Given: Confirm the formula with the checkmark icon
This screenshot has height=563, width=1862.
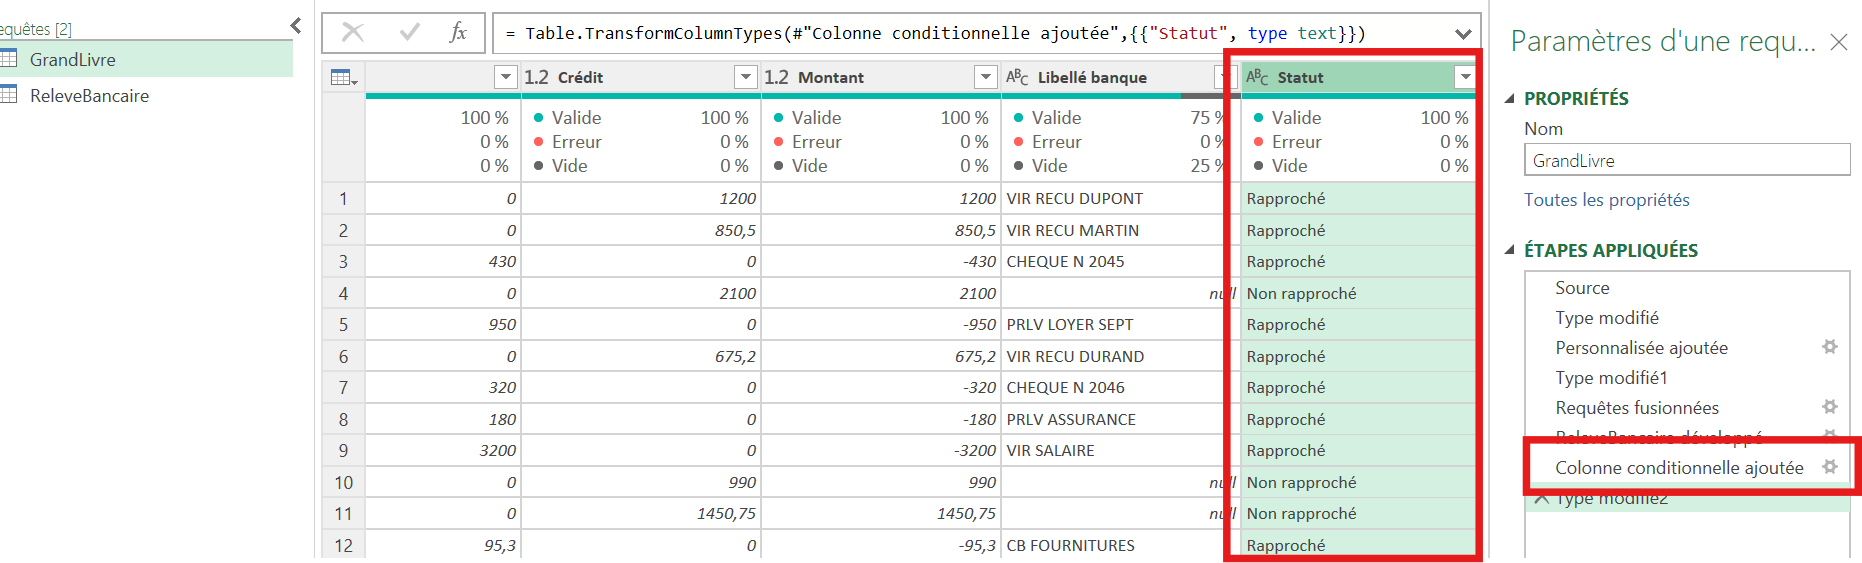Looking at the screenshot, I should coord(410,33).
